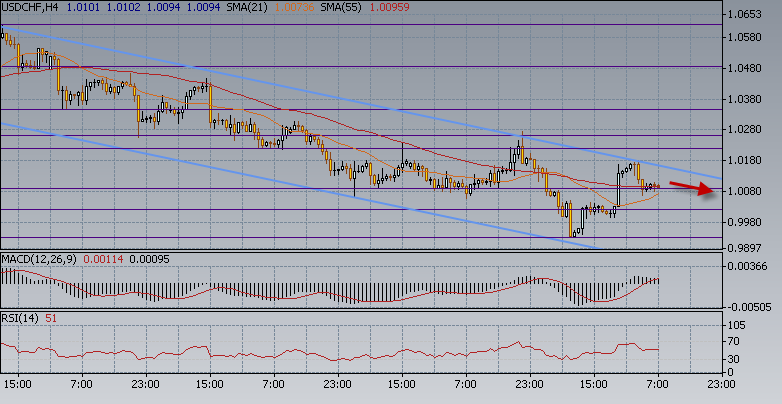The height and width of the screenshot is (404, 782).
Task: Click the 1.0580 price axis label
Action: point(745,37)
